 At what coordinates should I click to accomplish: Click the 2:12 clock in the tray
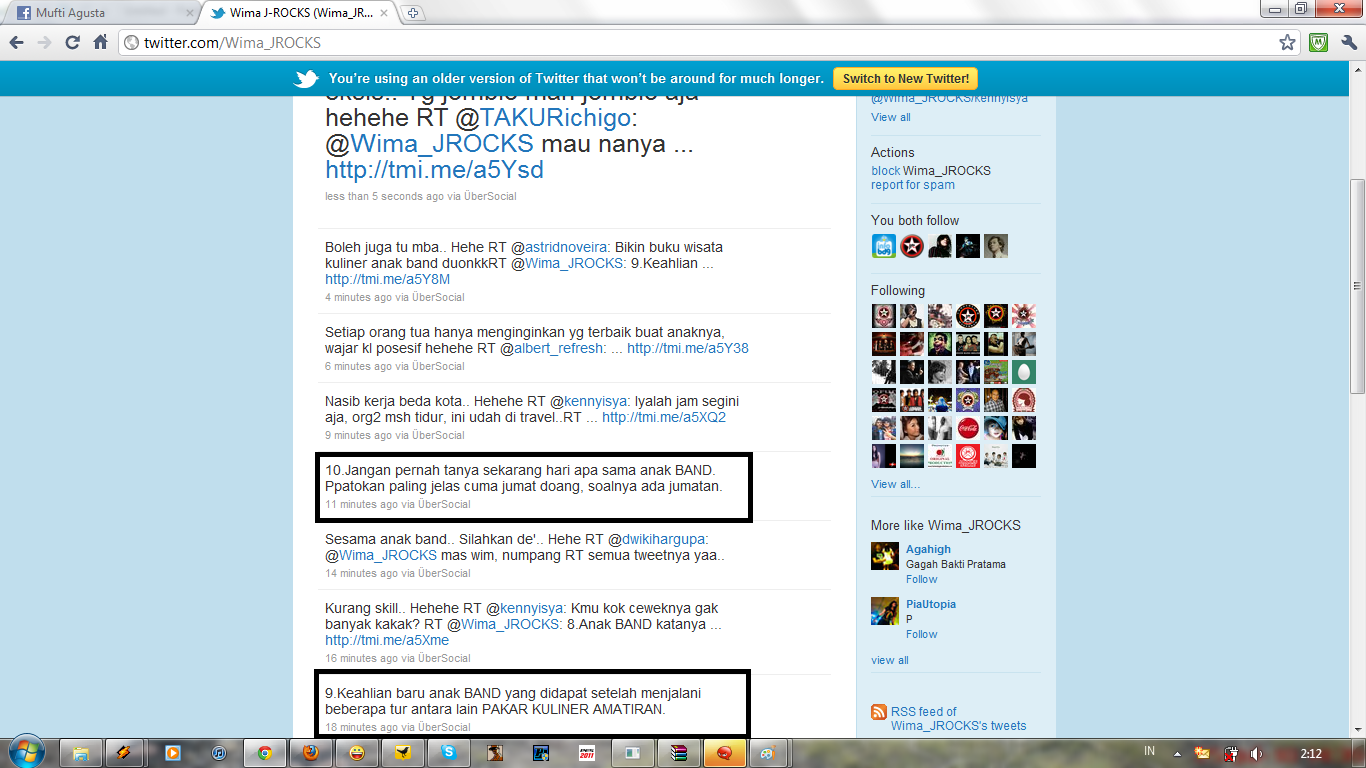click(1311, 753)
